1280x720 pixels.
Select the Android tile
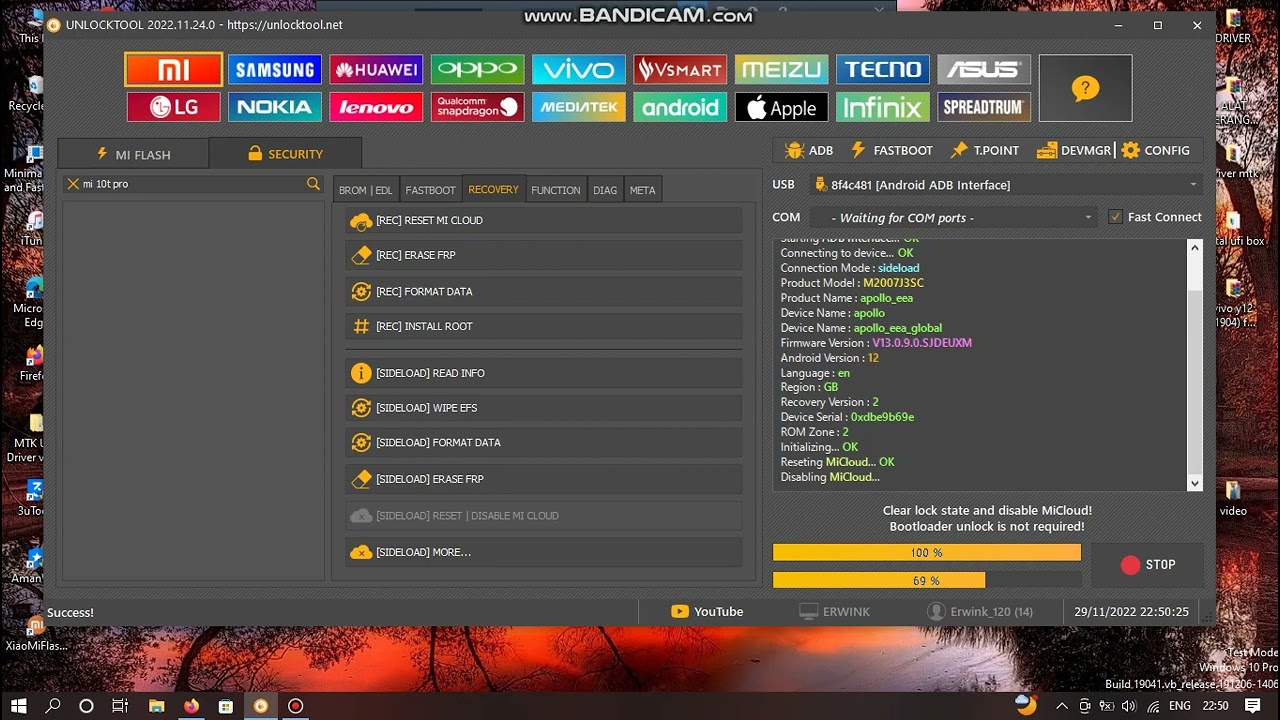(x=680, y=107)
